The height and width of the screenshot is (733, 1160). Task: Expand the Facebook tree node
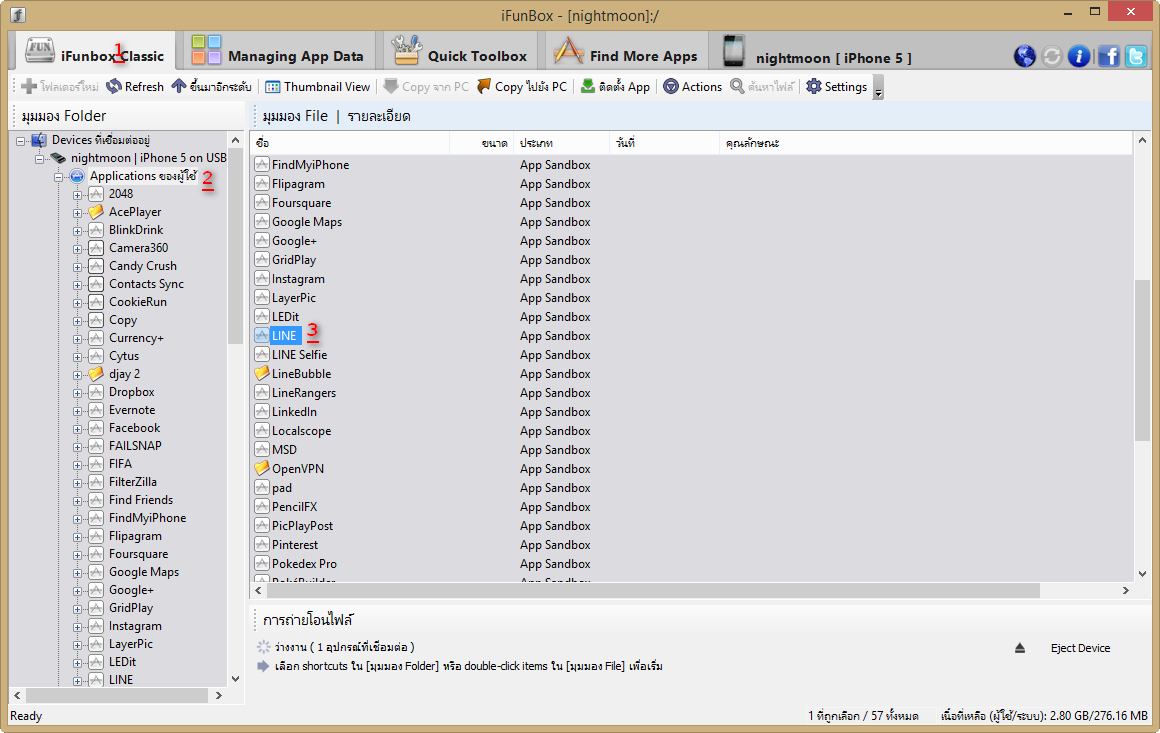coord(77,429)
